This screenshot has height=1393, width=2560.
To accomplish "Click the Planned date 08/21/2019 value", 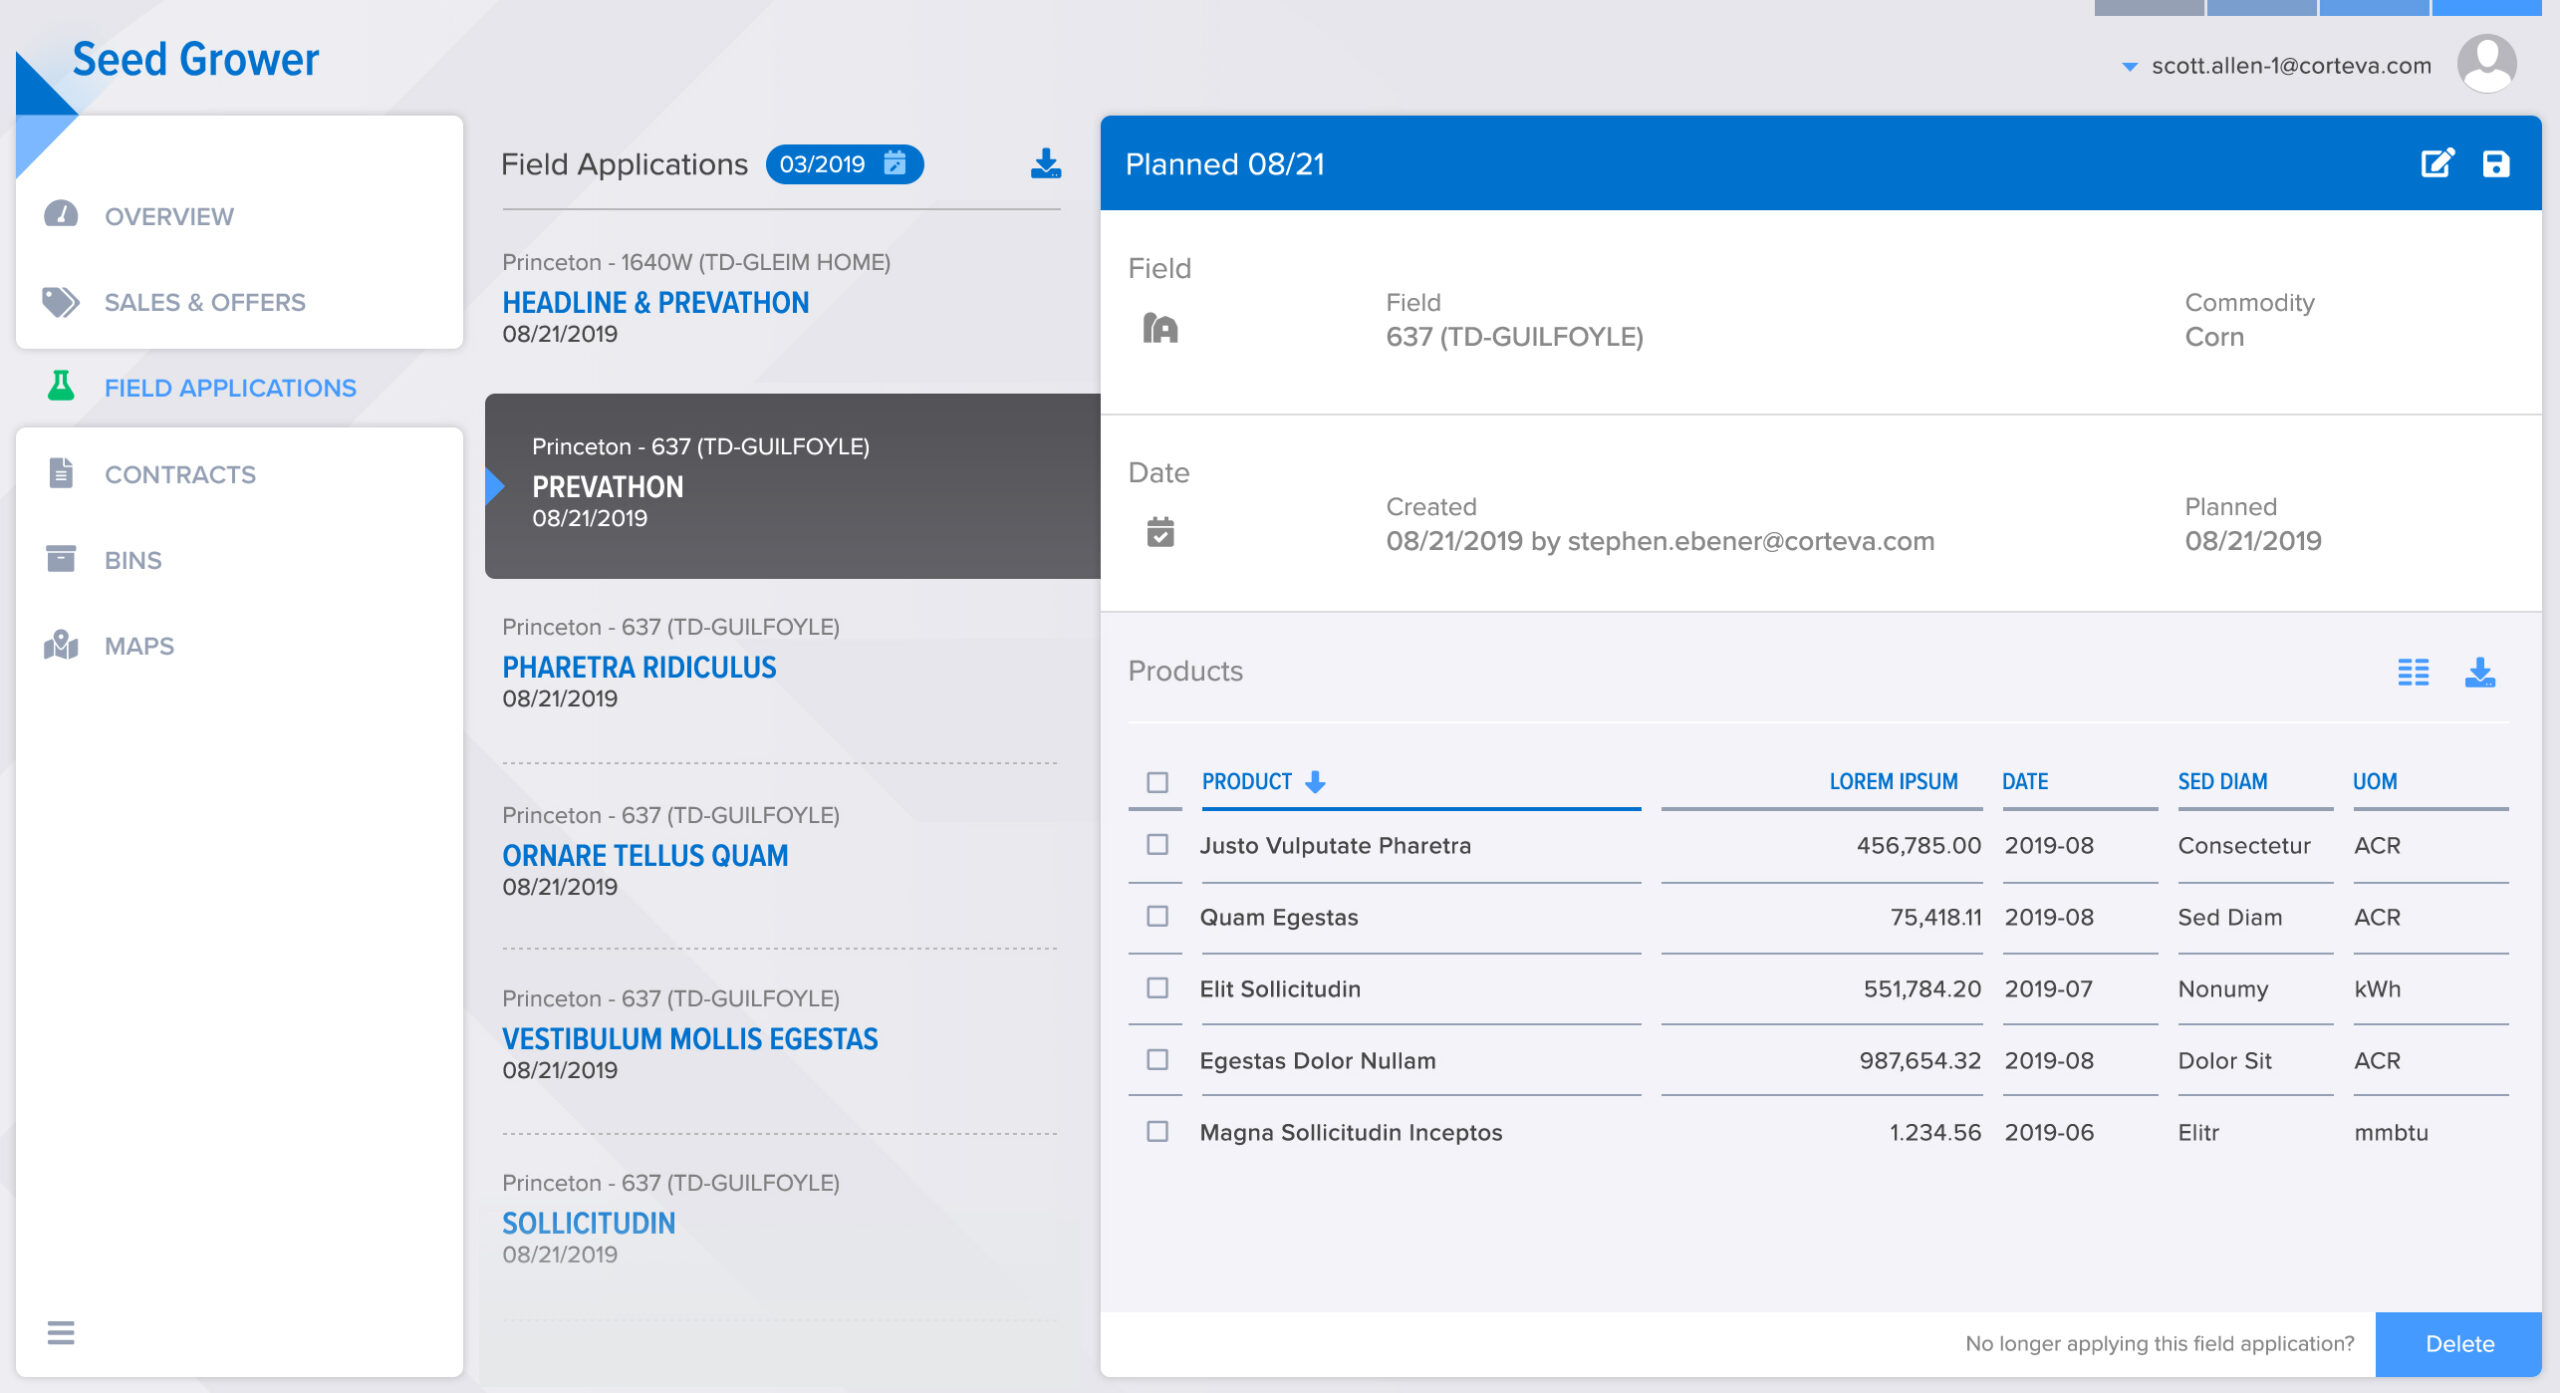I will [x=2253, y=541].
